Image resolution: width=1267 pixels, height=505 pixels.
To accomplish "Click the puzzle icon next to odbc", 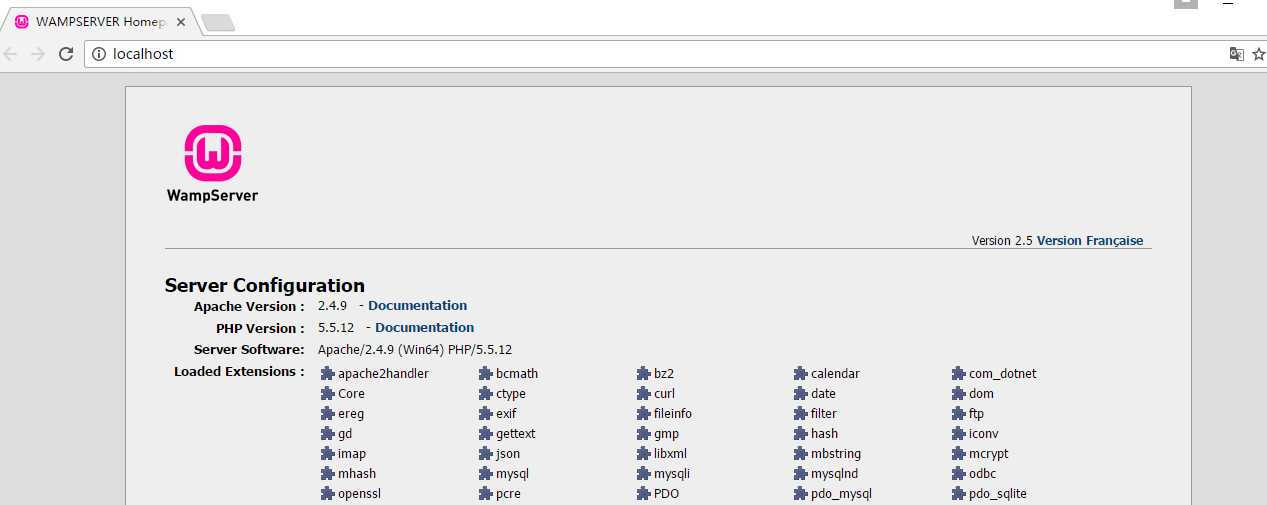I will tap(959, 474).
